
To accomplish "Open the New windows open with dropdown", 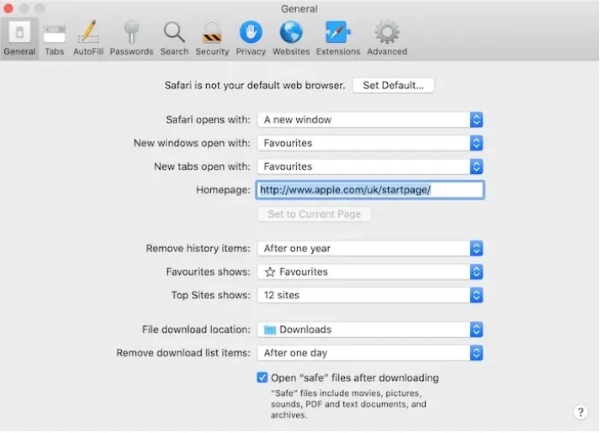I will point(370,143).
